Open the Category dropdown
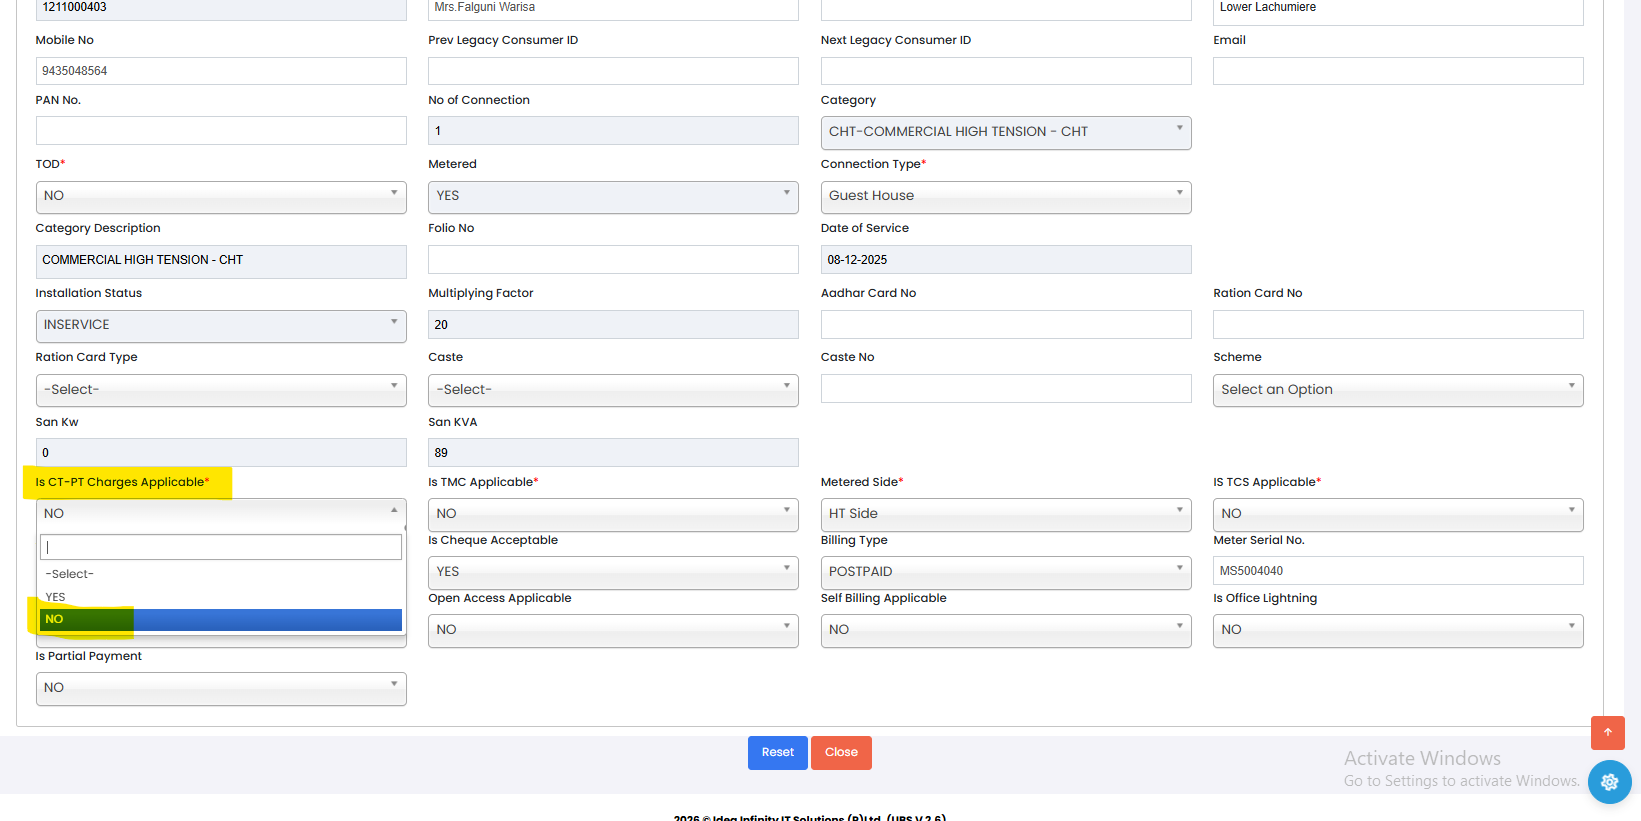Viewport: 1641px width, 821px height. [x=1005, y=132]
